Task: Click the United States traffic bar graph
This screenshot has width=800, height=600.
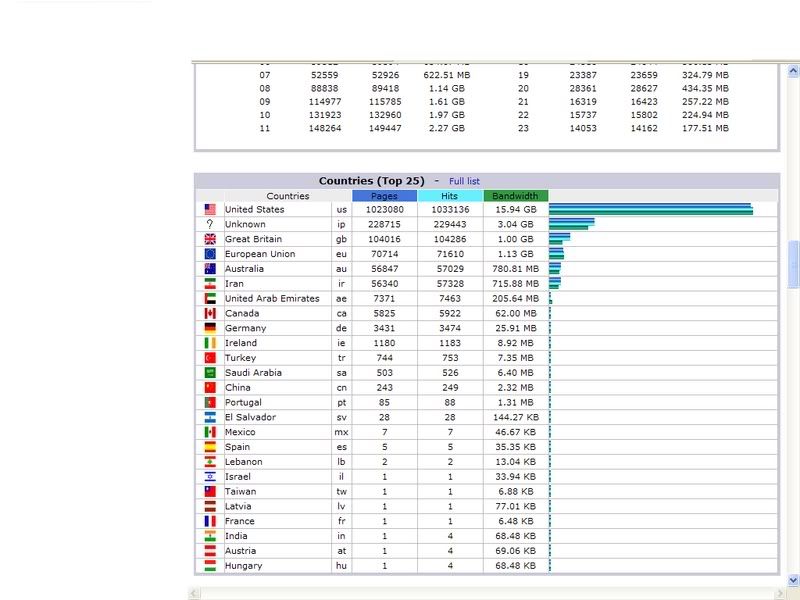Action: (651, 210)
